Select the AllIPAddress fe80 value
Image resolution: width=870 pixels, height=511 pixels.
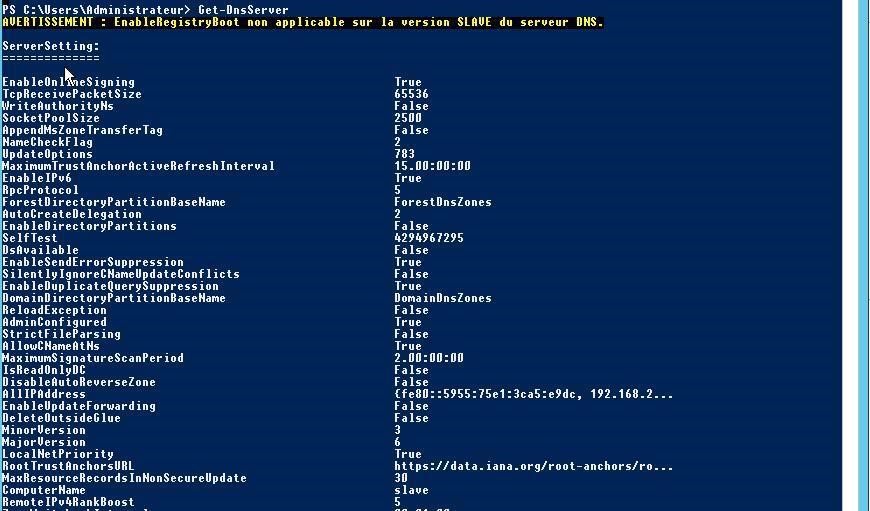[533, 394]
